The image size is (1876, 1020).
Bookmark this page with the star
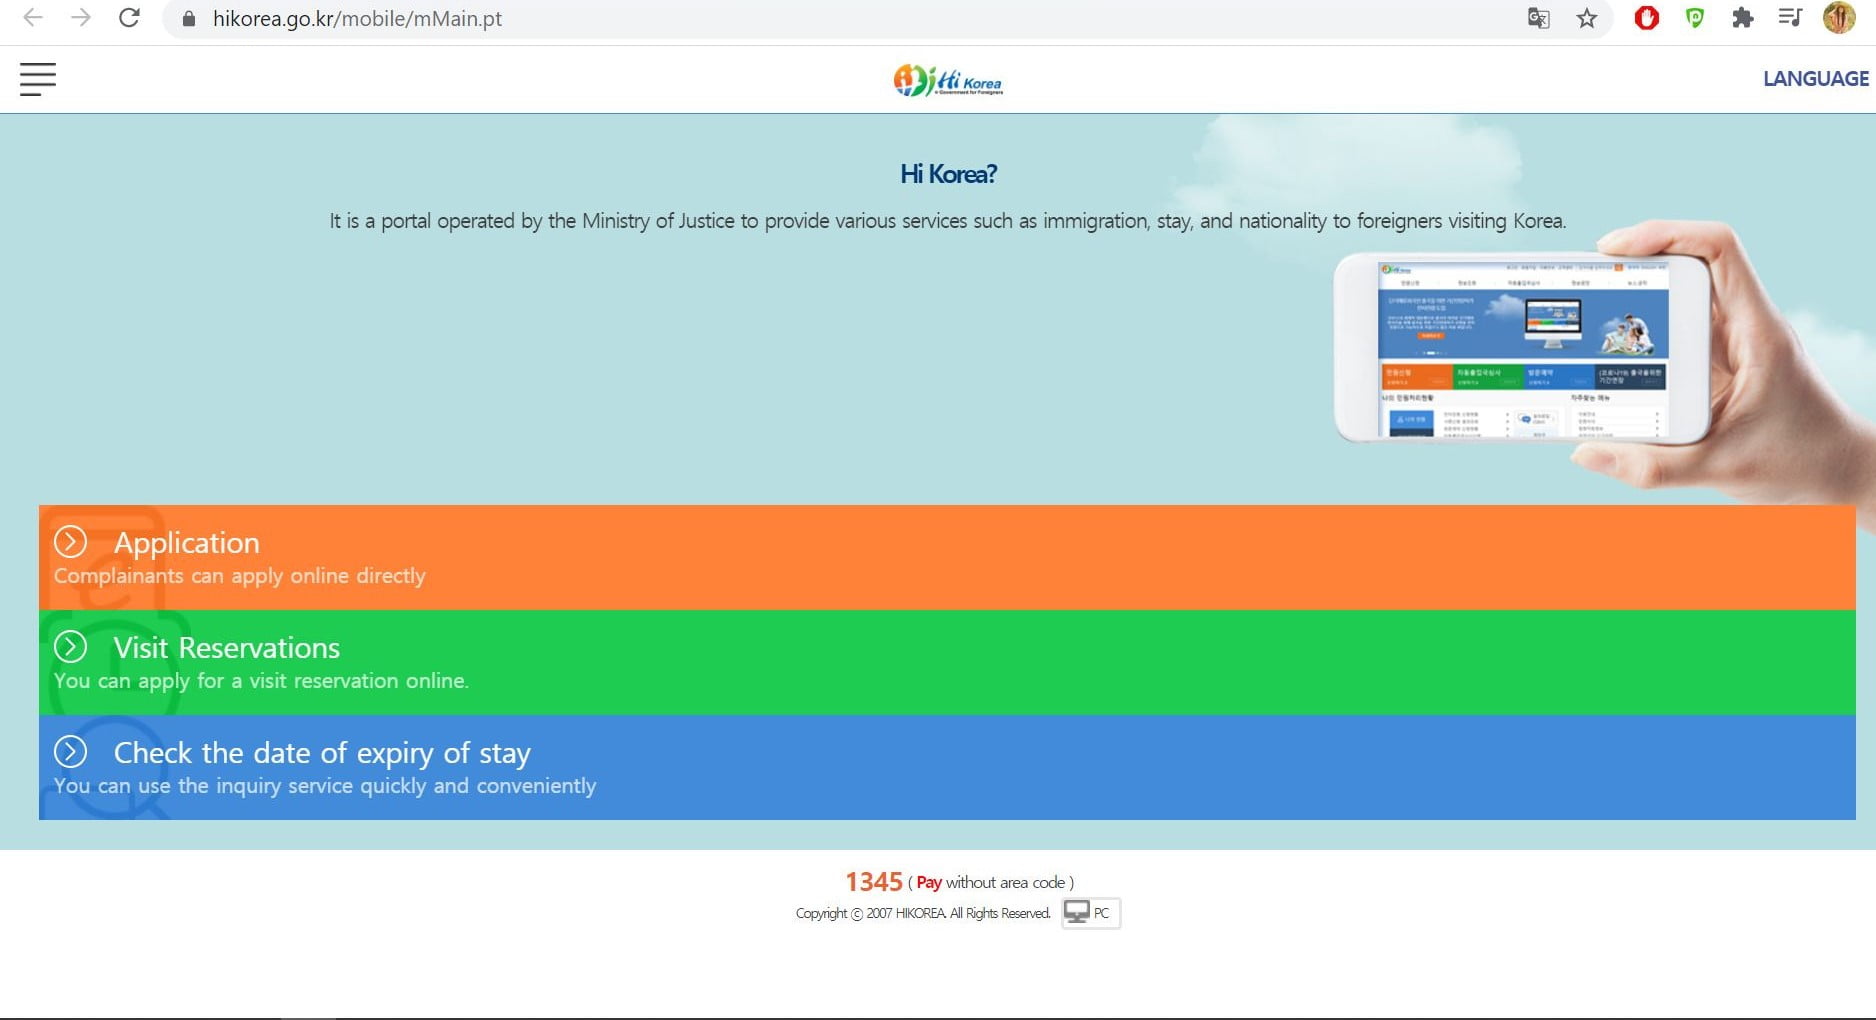[1587, 18]
